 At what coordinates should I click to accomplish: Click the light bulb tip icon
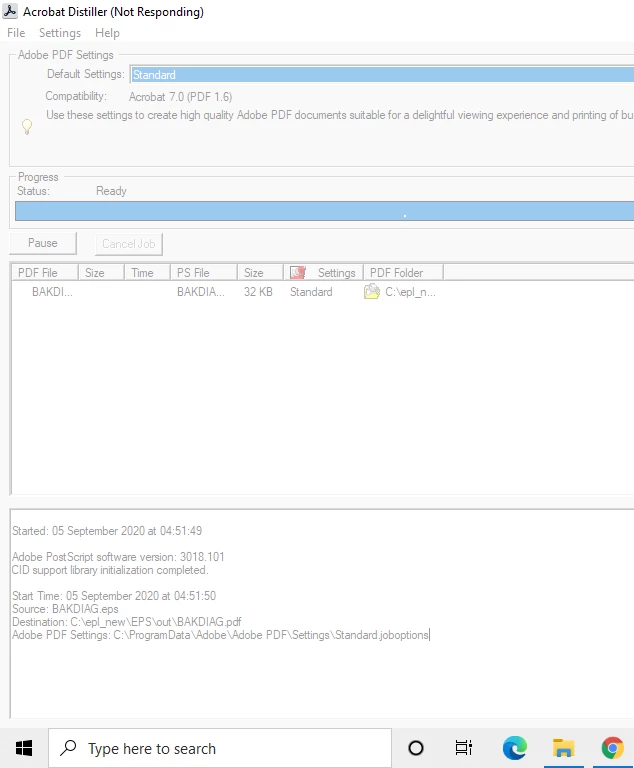pos(27,126)
